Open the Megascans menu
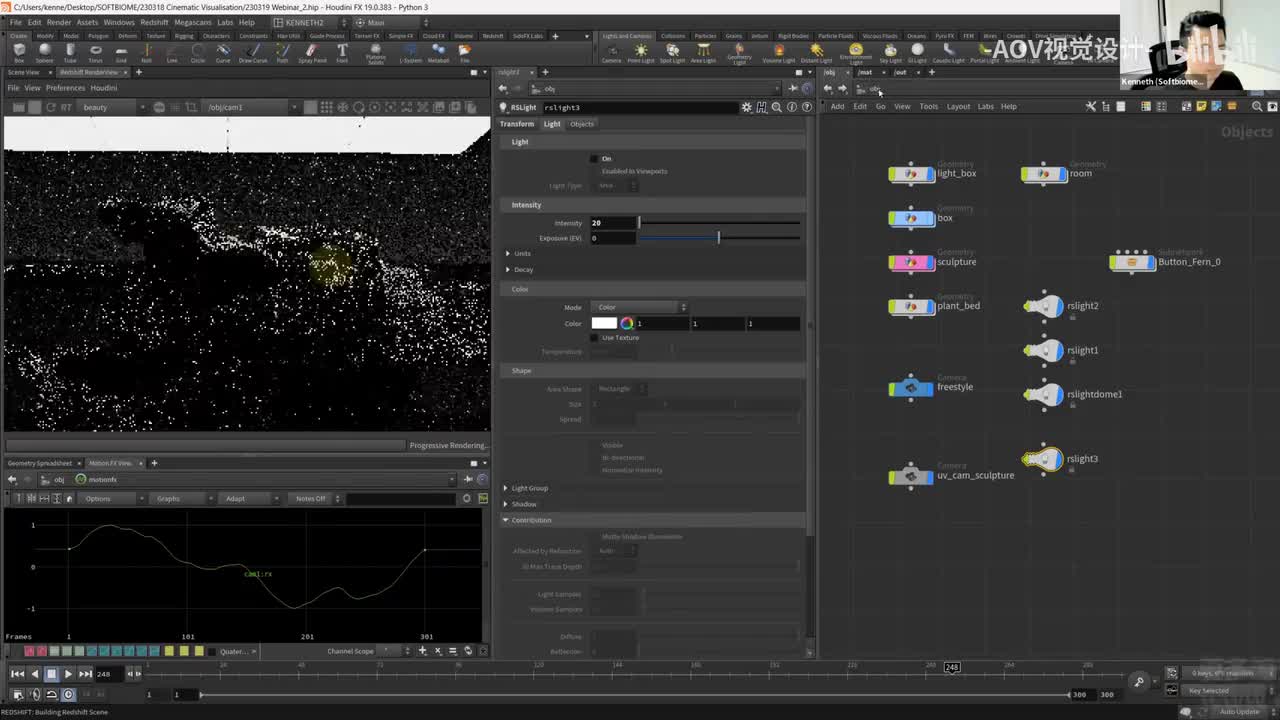This screenshot has width=1280, height=720. coord(191,22)
